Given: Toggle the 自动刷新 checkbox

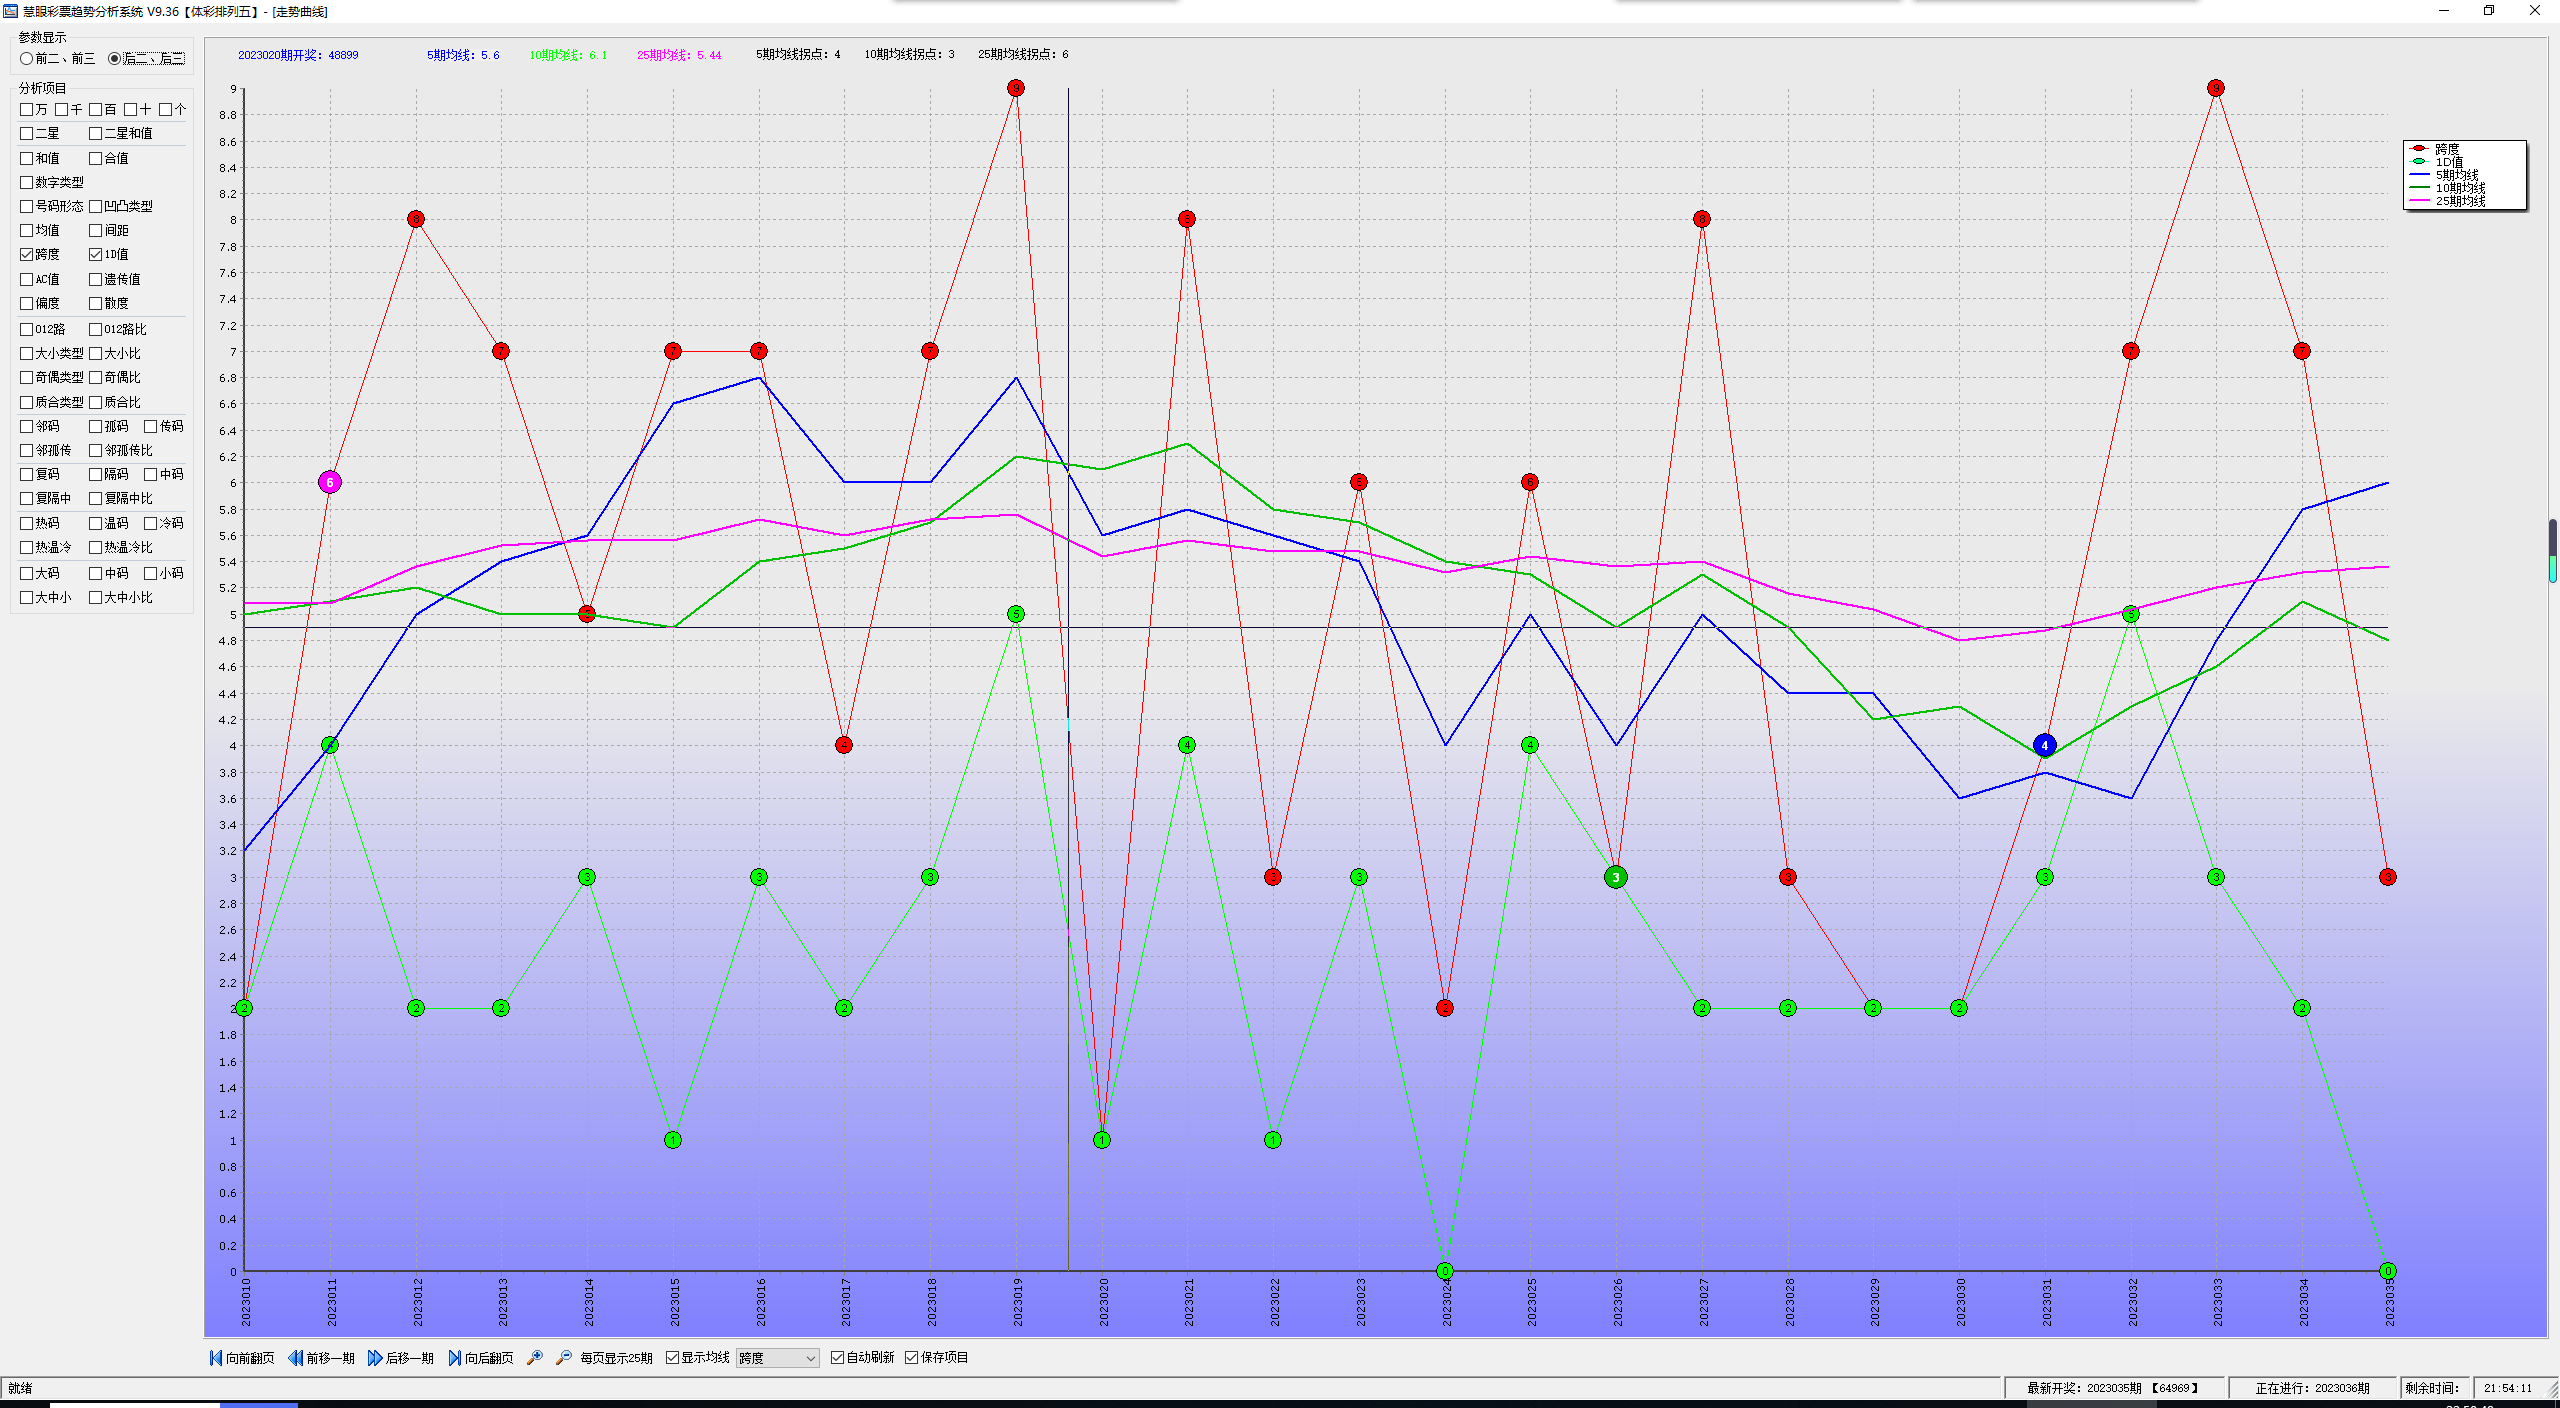Looking at the screenshot, I should [838, 1357].
